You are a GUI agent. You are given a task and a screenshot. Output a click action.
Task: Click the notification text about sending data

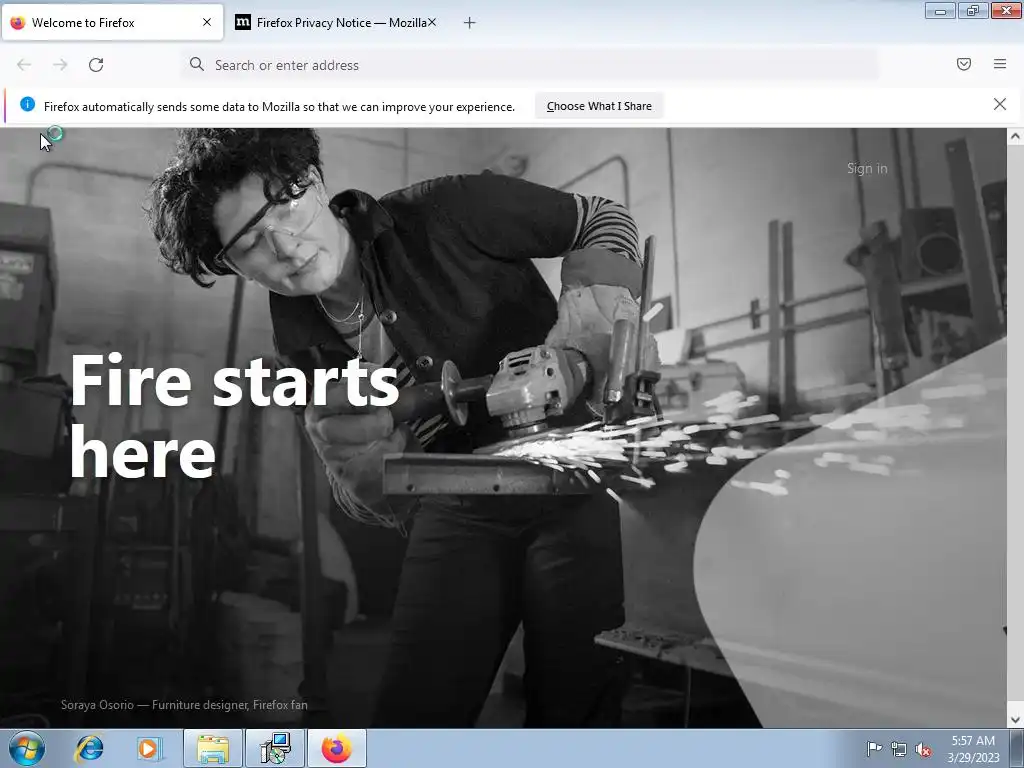point(279,106)
